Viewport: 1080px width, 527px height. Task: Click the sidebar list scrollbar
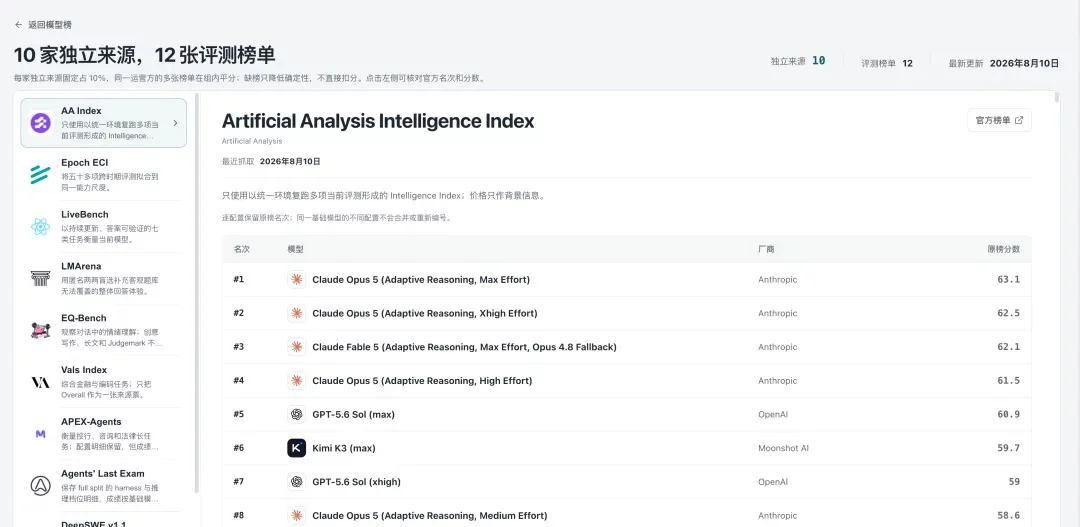pyautogui.click(x=197, y=293)
